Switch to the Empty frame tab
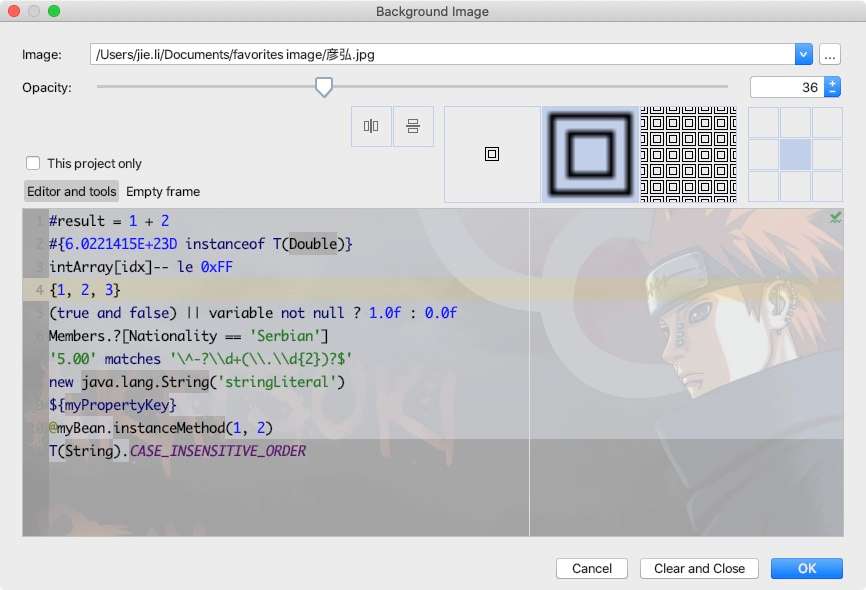This screenshot has height=590, width=866. [x=163, y=192]
